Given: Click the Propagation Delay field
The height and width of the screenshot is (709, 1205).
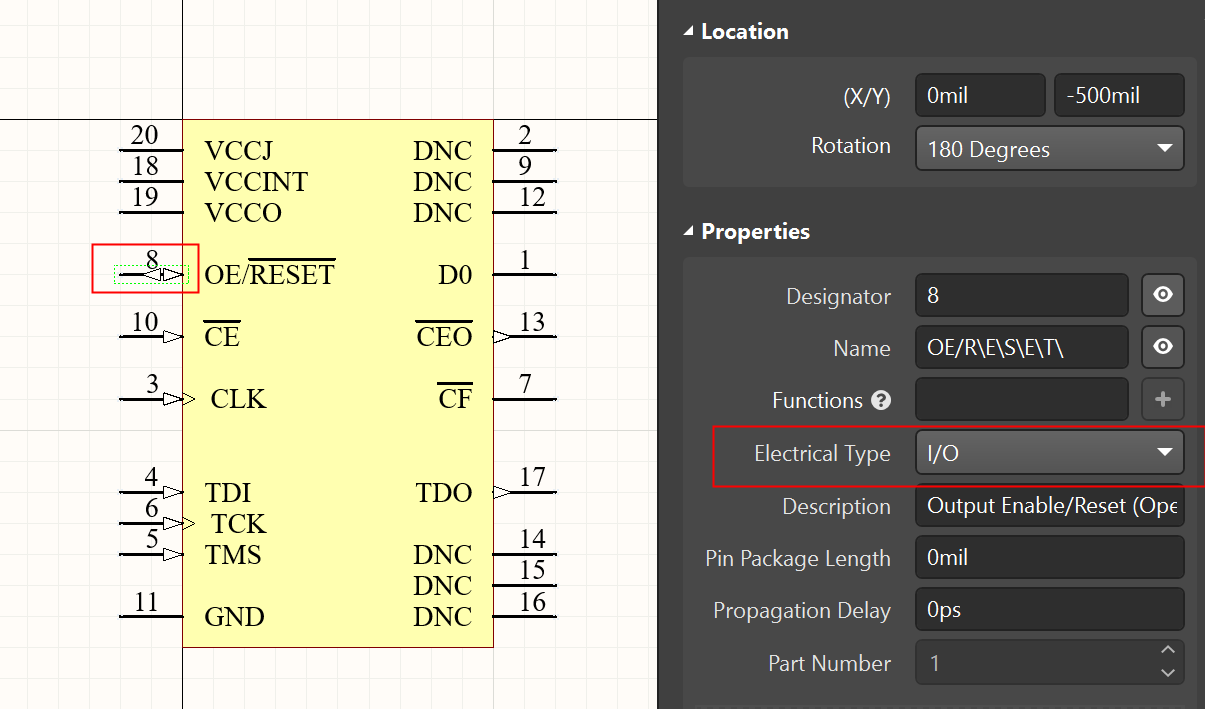Looking at the screenshot, I should coord(1049,610).
